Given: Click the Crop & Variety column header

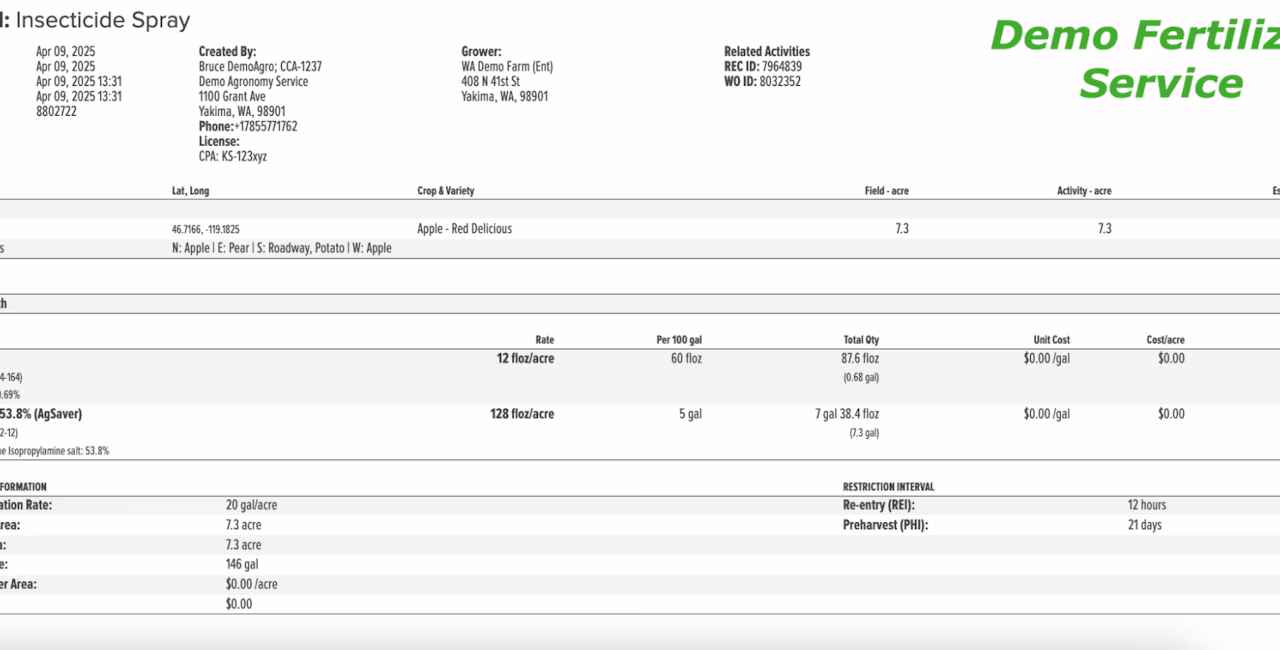Looking at the screenshot, I should pyautogui.click(x=446, y=191).
